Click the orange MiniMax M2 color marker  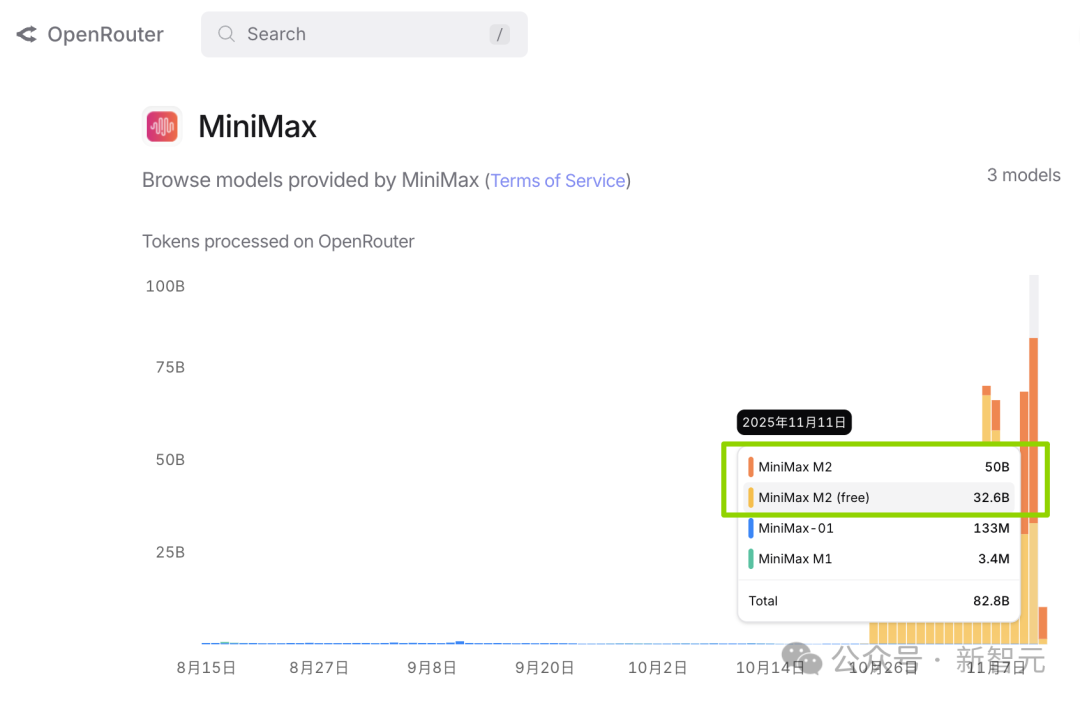tap(751, 467)
